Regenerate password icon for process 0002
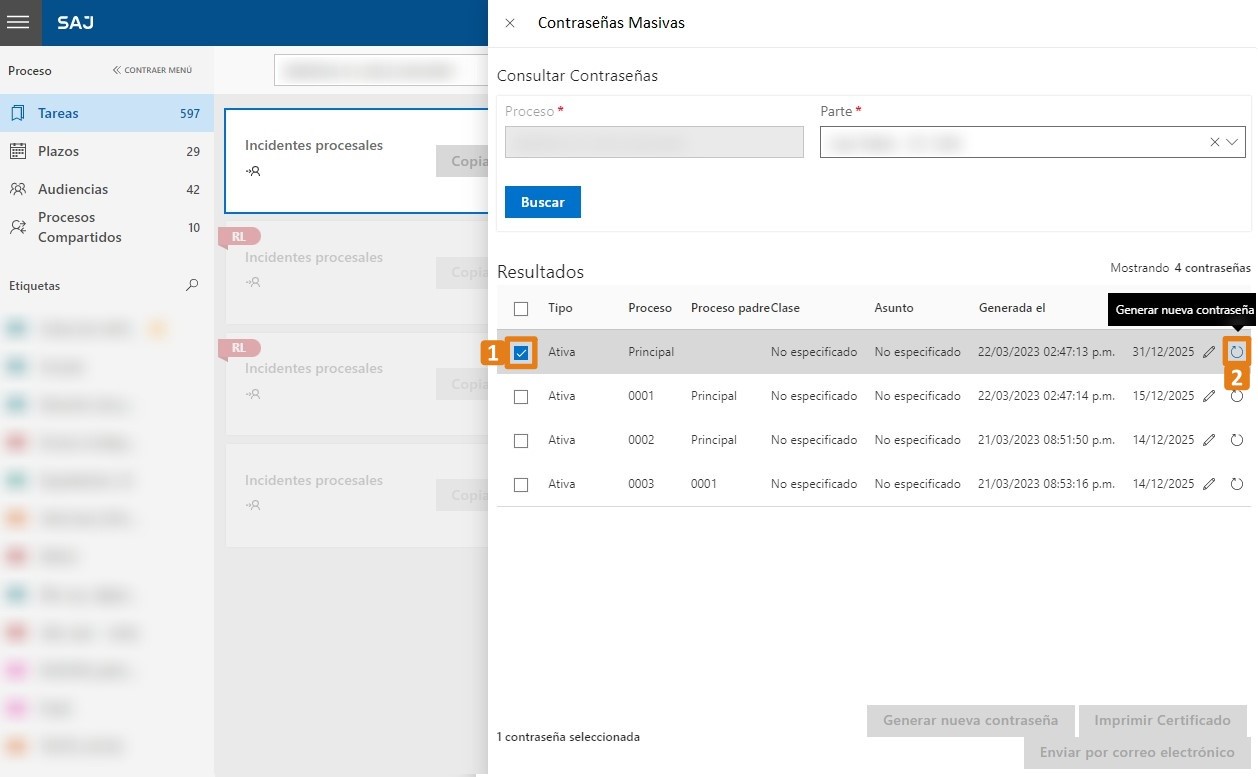This screenshot has height=777, width=1258. pyautogui.click(x=1237, y=440)
